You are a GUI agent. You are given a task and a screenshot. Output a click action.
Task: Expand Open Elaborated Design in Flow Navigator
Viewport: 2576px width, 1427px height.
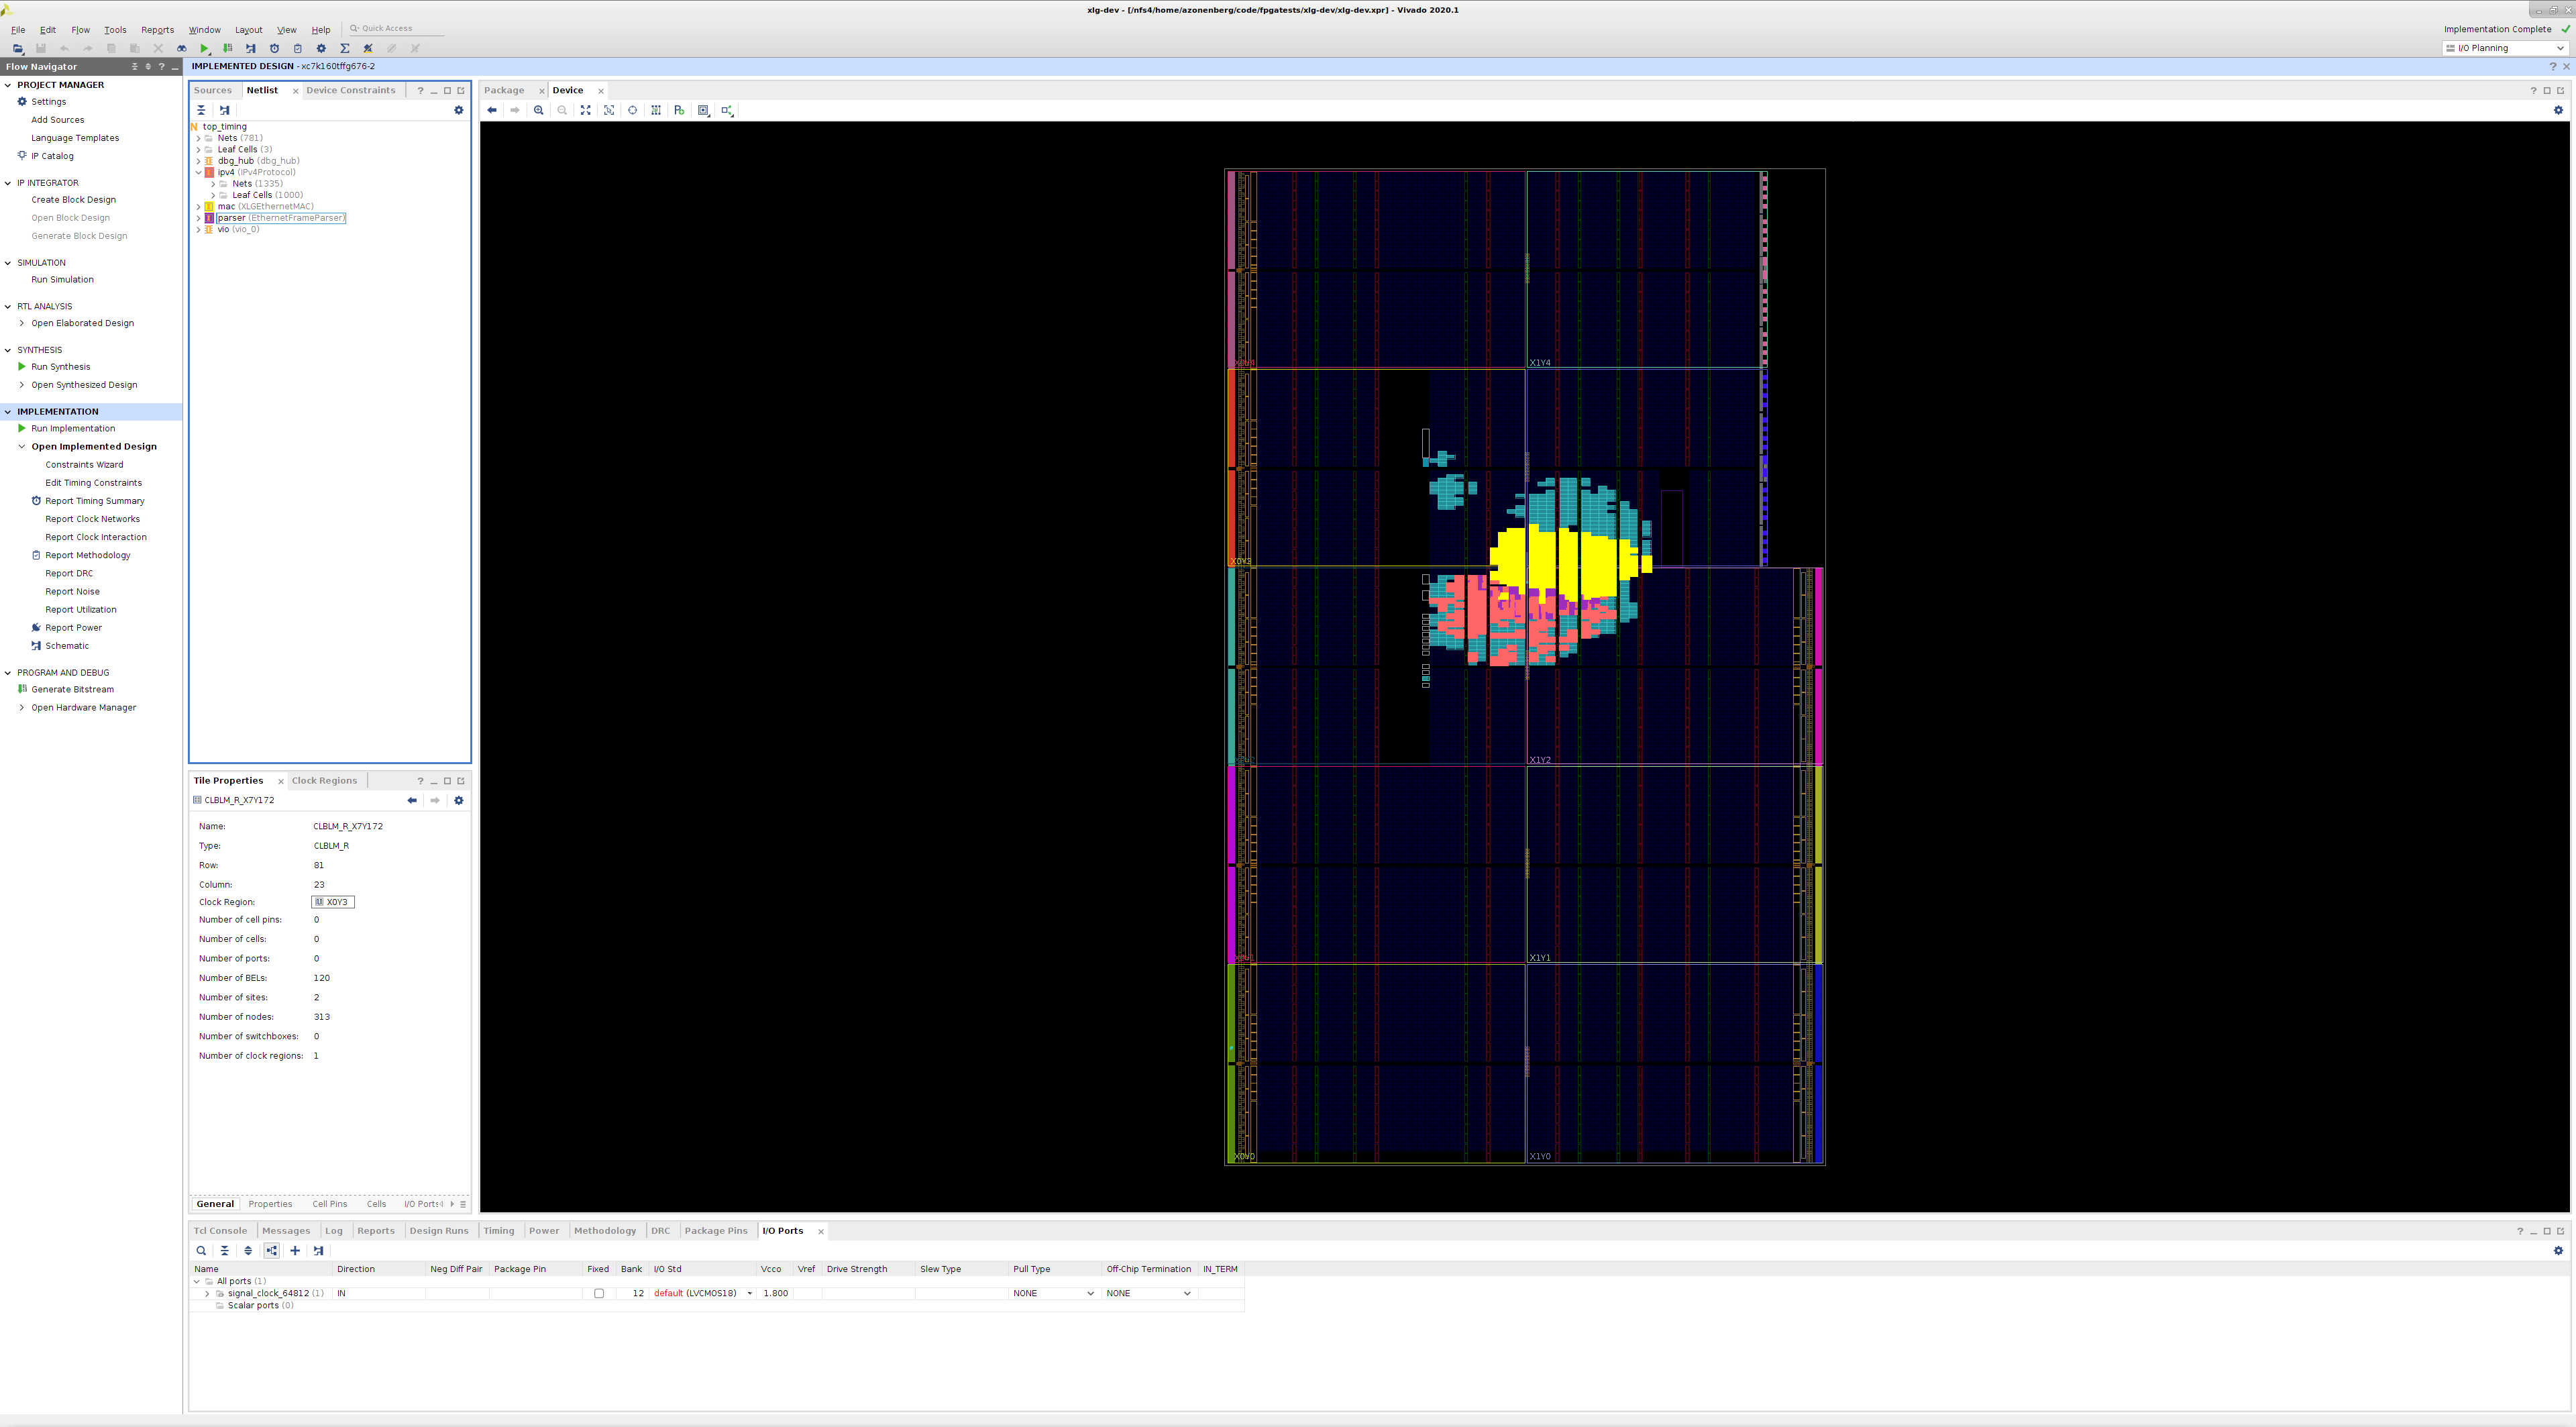22,323
